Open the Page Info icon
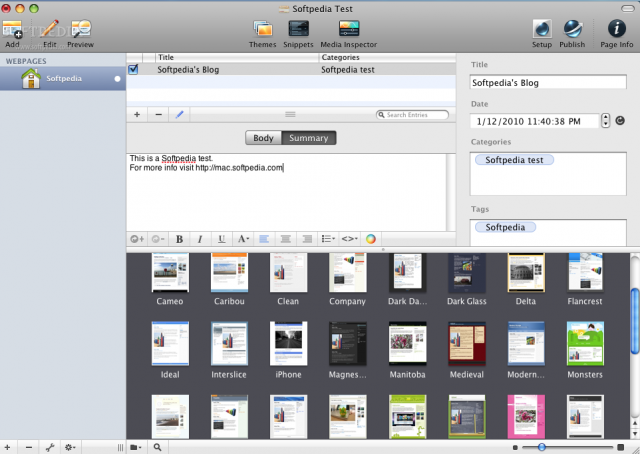The image size is (640, 454). click(616, 29)
